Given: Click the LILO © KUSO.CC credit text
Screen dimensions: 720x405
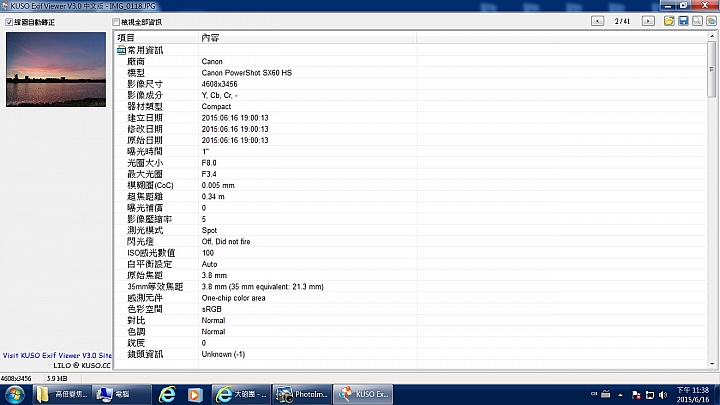Looking at the screenshot, I should pyautogui.click(x=82, y=366).
